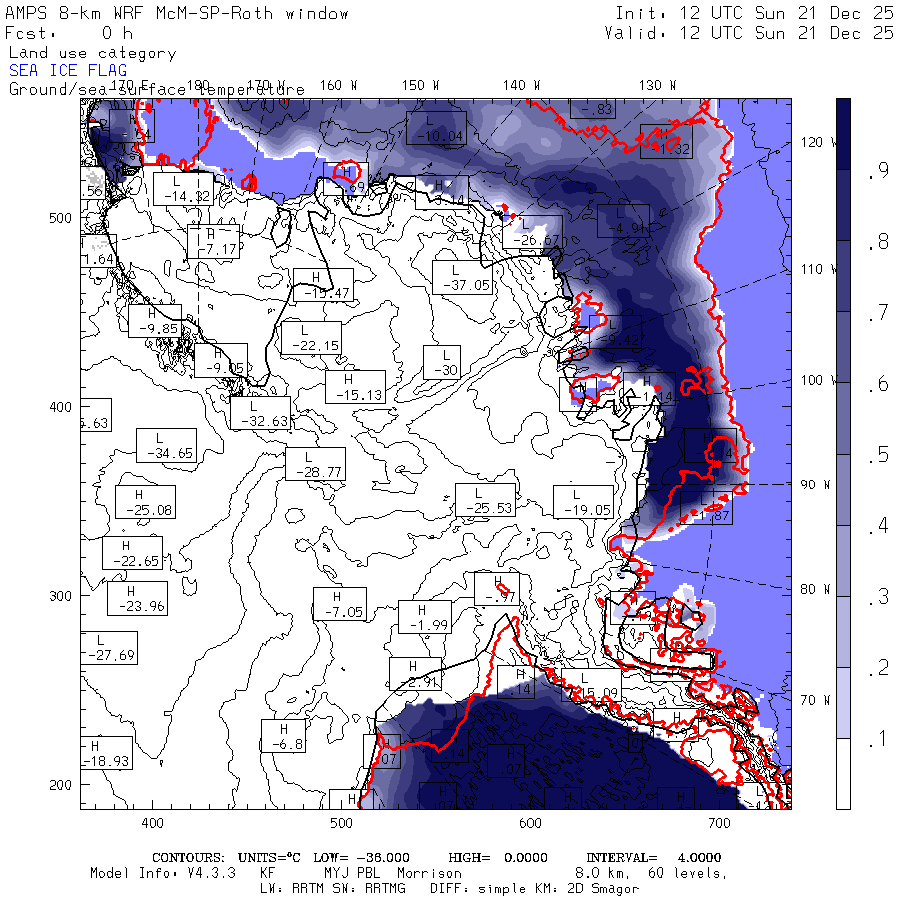Click the 'AMPS 8-km WRF McM-SP-Roth window' title
Viewport: 900px width, 900px height.
coord(177,13)
